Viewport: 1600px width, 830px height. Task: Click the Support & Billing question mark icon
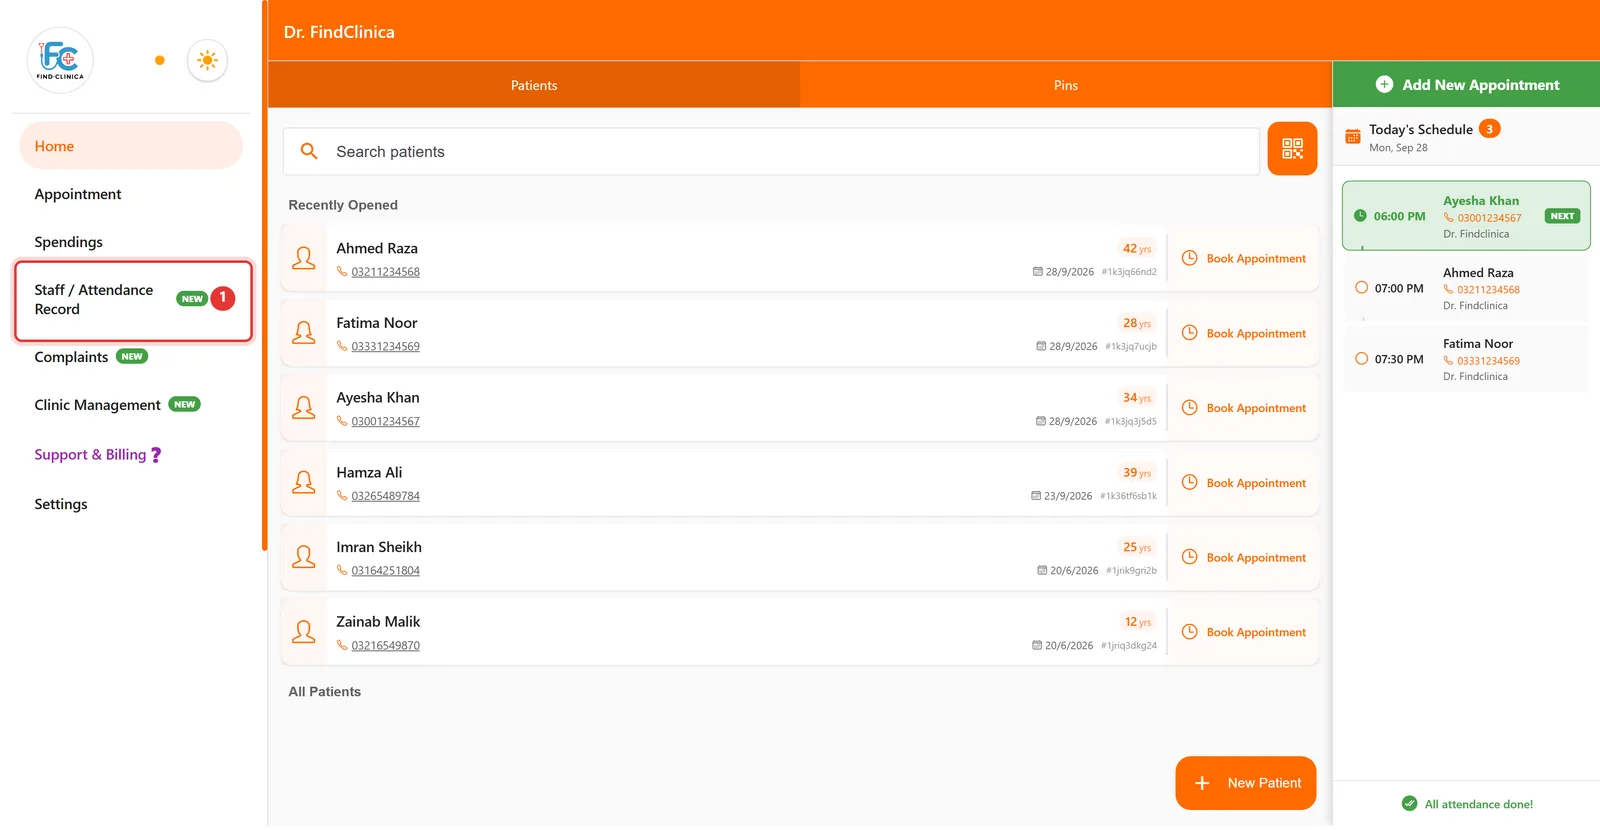(156, 455)
